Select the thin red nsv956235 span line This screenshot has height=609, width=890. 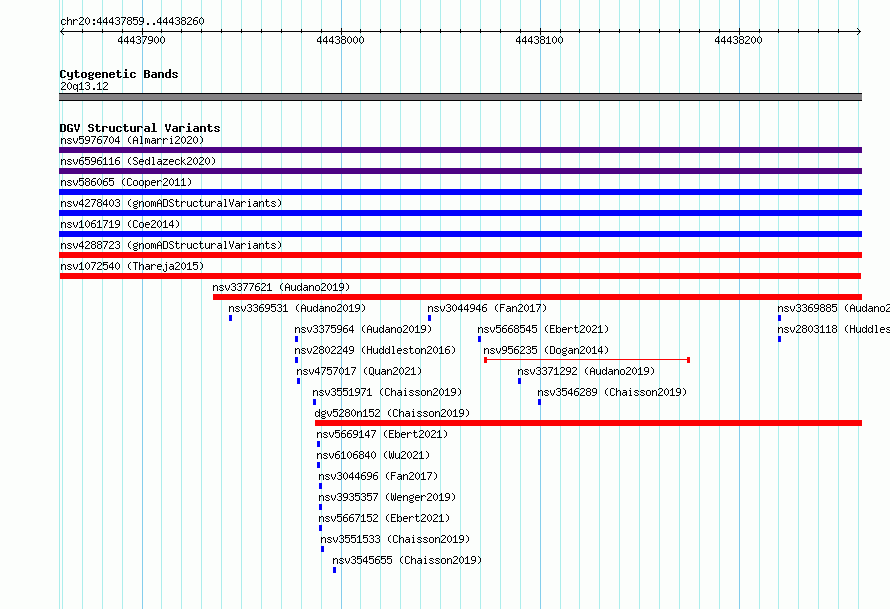tap(587, 360)
